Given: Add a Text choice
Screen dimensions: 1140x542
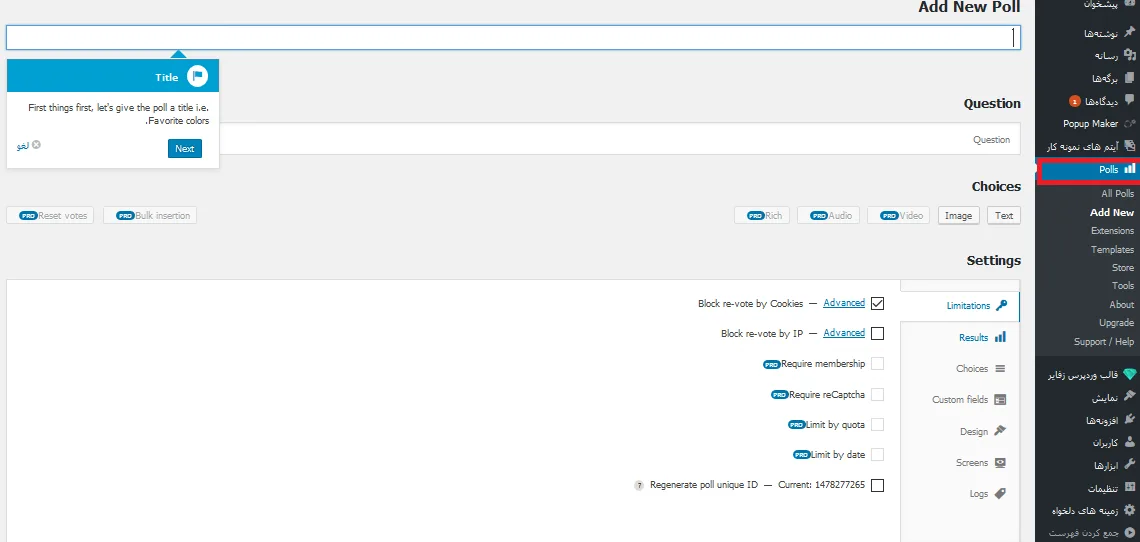Looking at the screenshot, I should [x=1004, y=215].
